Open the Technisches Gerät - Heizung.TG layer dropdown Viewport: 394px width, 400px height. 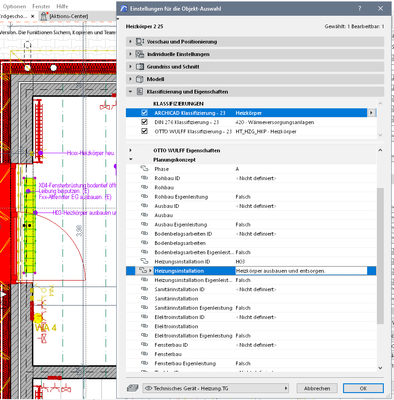tap(216, 388)
